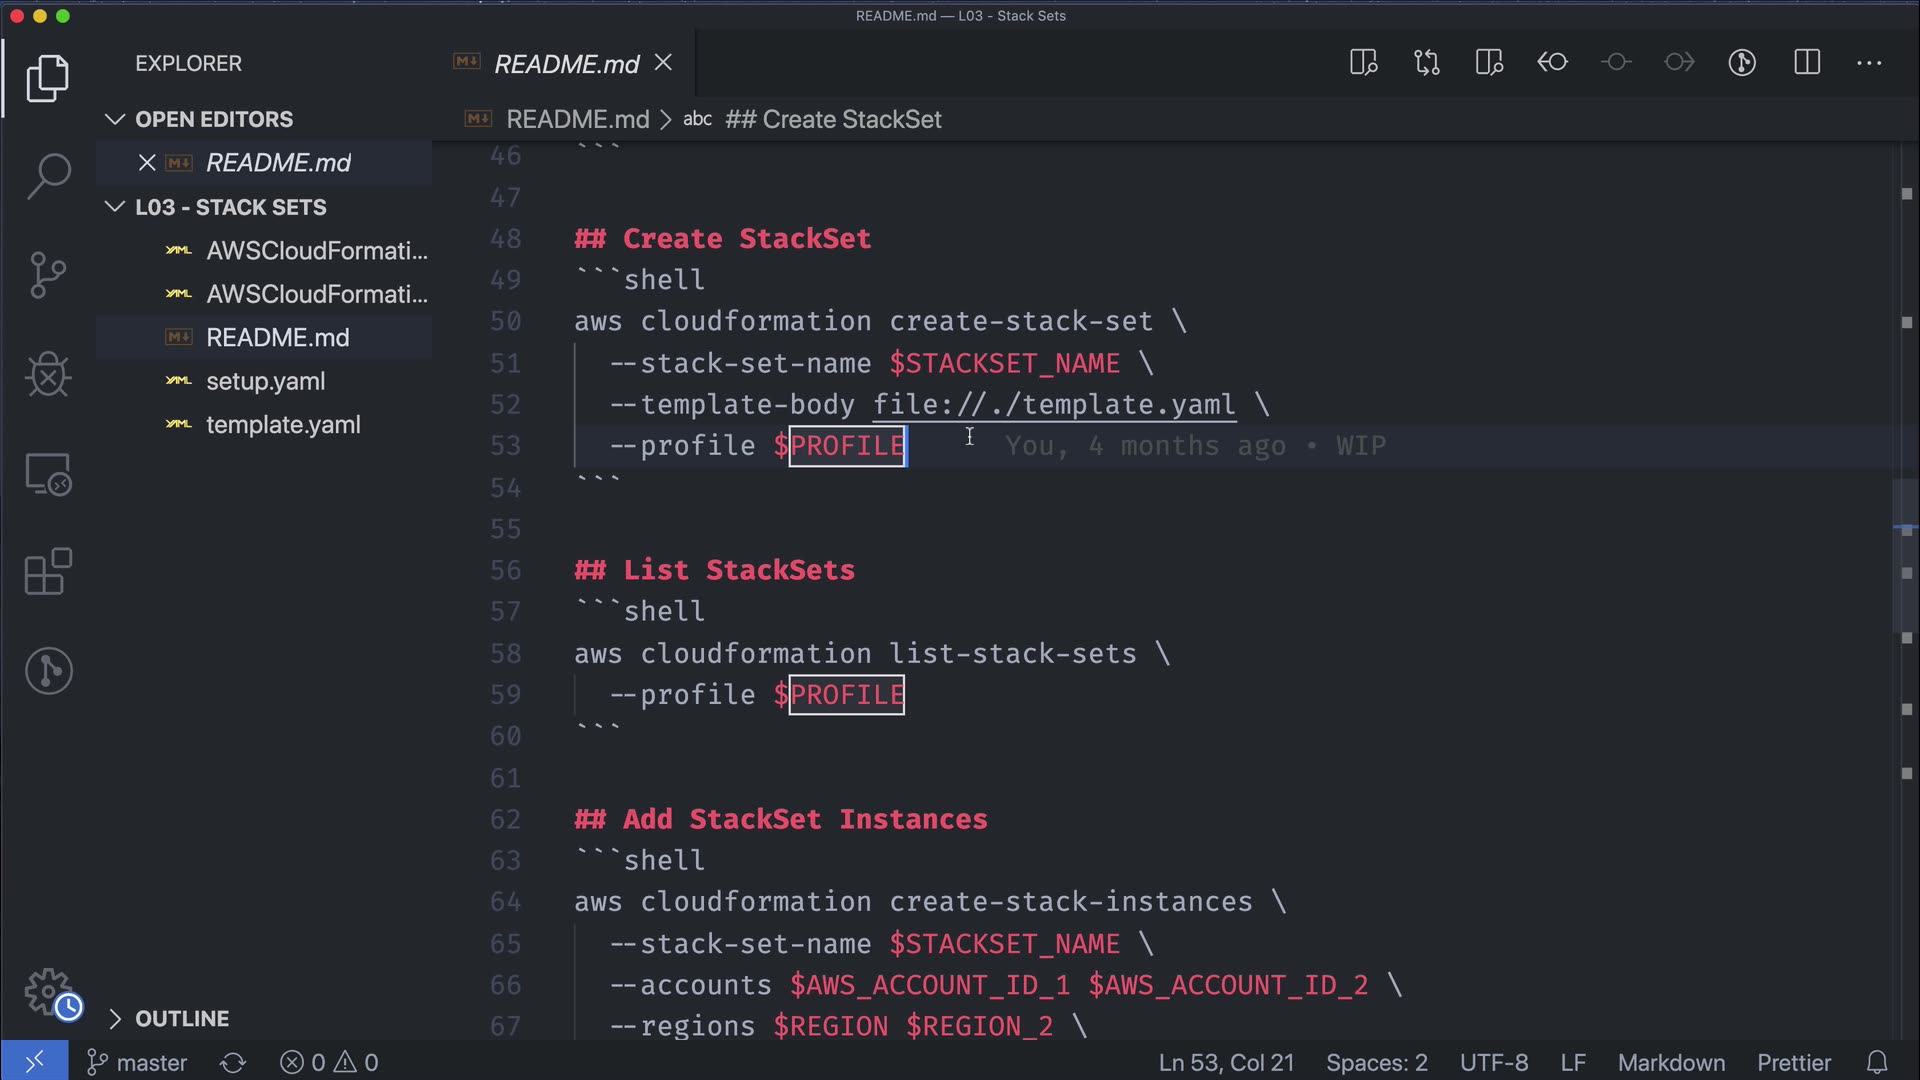Open the editor More Actions menu
This screenshot has width=1920, height=1080.
coord(1868,63)
